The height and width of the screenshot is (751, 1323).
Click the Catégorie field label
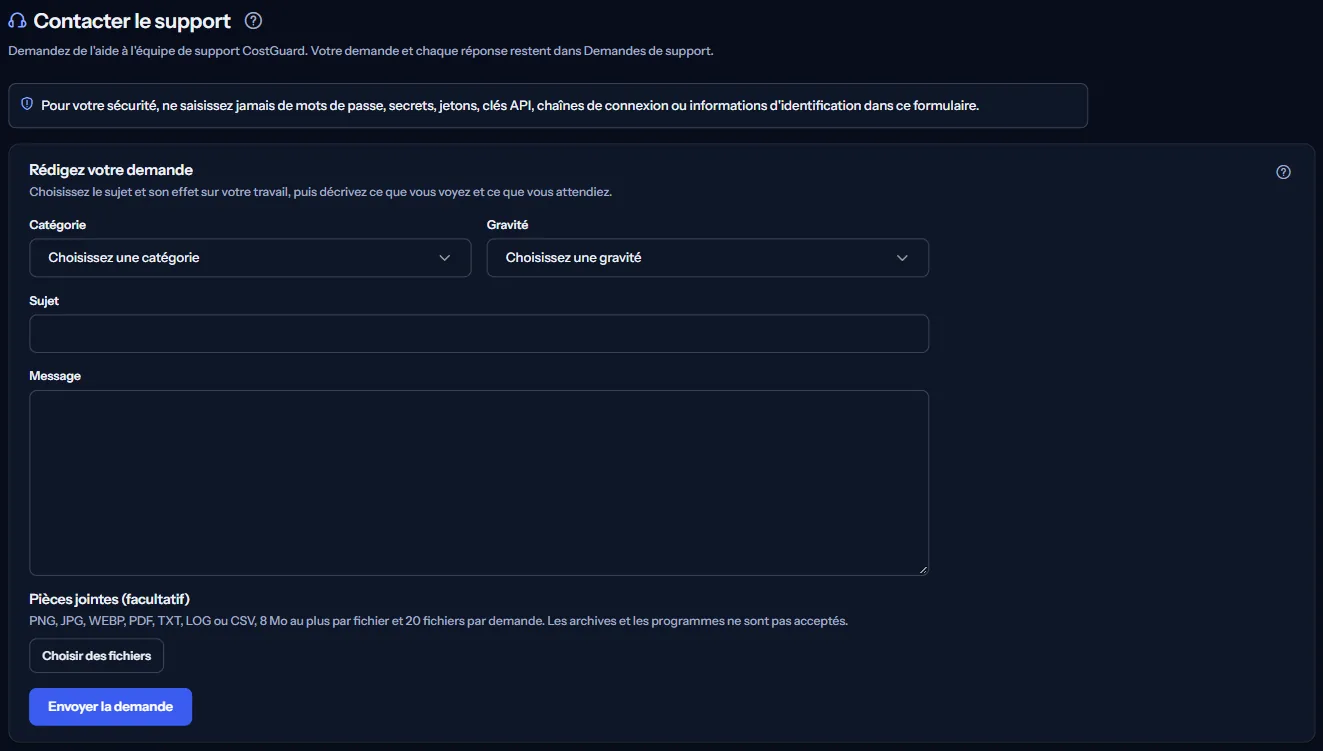[x=58, y=225]
